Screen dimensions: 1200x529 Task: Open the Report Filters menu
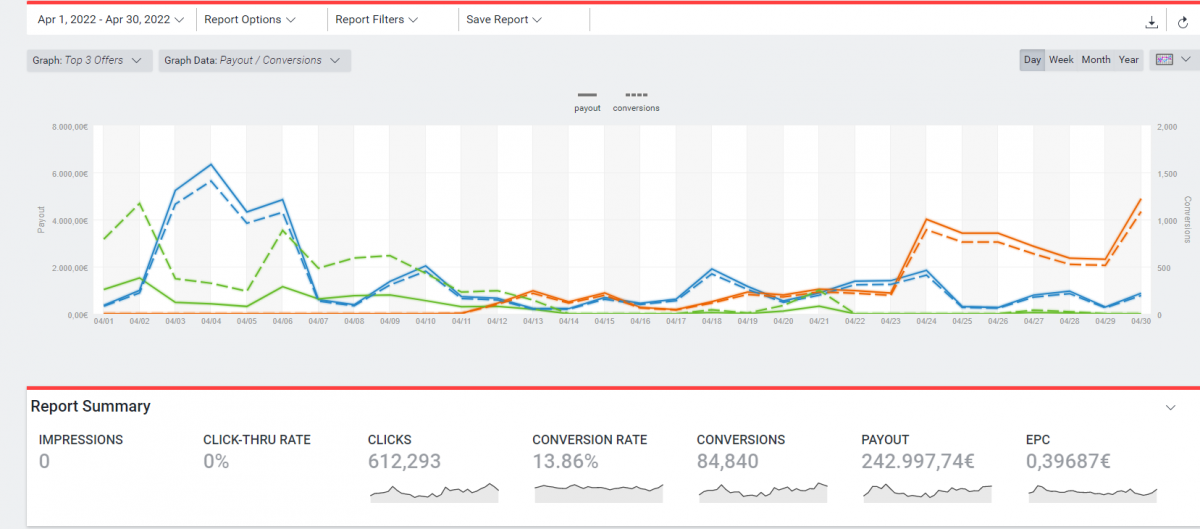[376, 20]
